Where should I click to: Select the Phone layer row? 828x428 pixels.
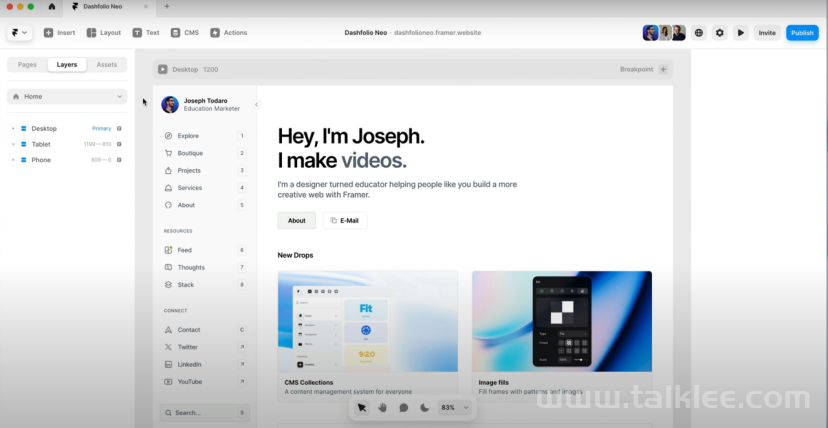(67, 160)
